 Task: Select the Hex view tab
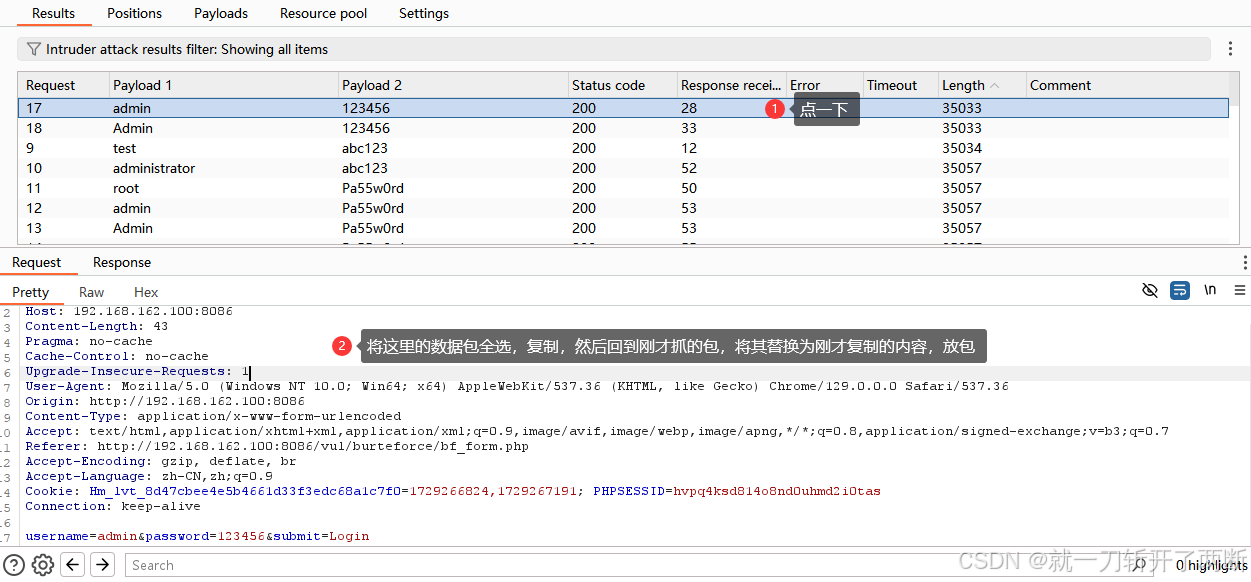click(x=146, y=292)
